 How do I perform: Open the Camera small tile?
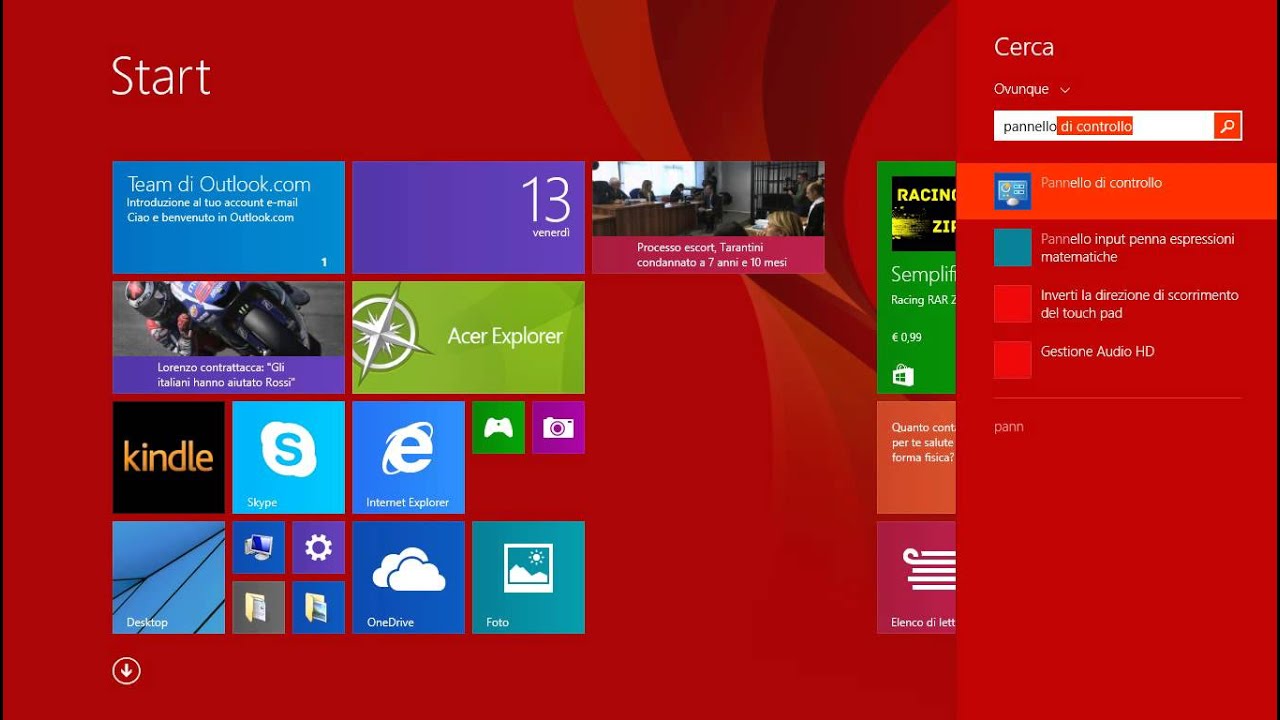pyautogui.click(x=558, y=428)
